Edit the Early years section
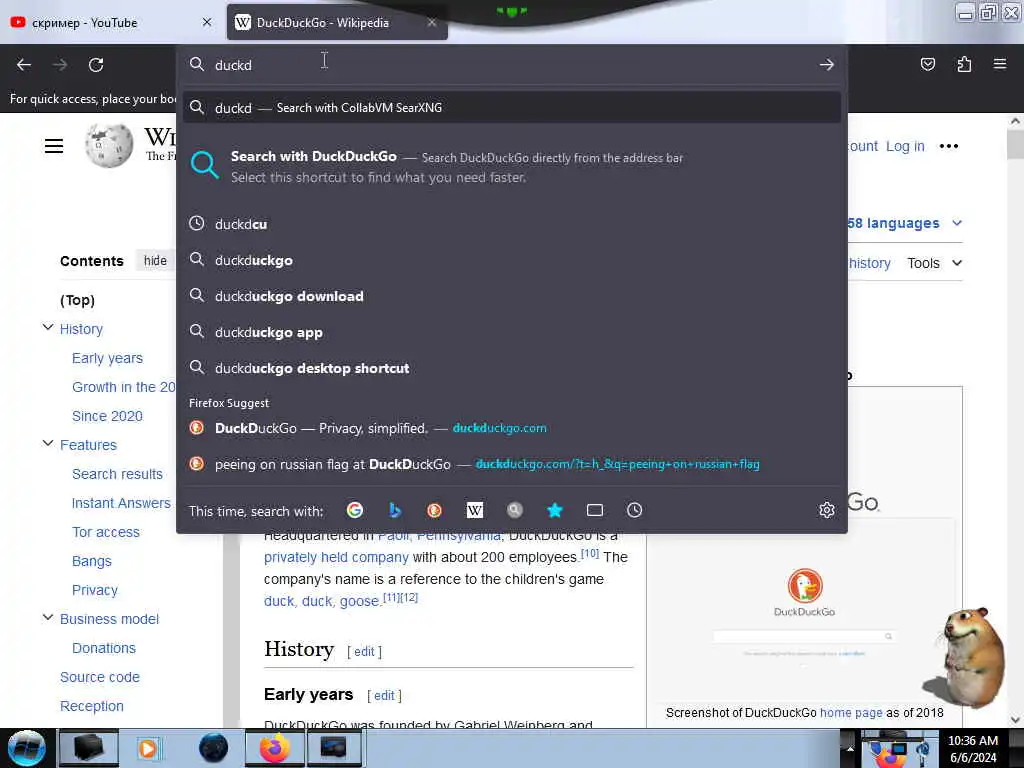 pyautogui.click(x=384, y=696)
